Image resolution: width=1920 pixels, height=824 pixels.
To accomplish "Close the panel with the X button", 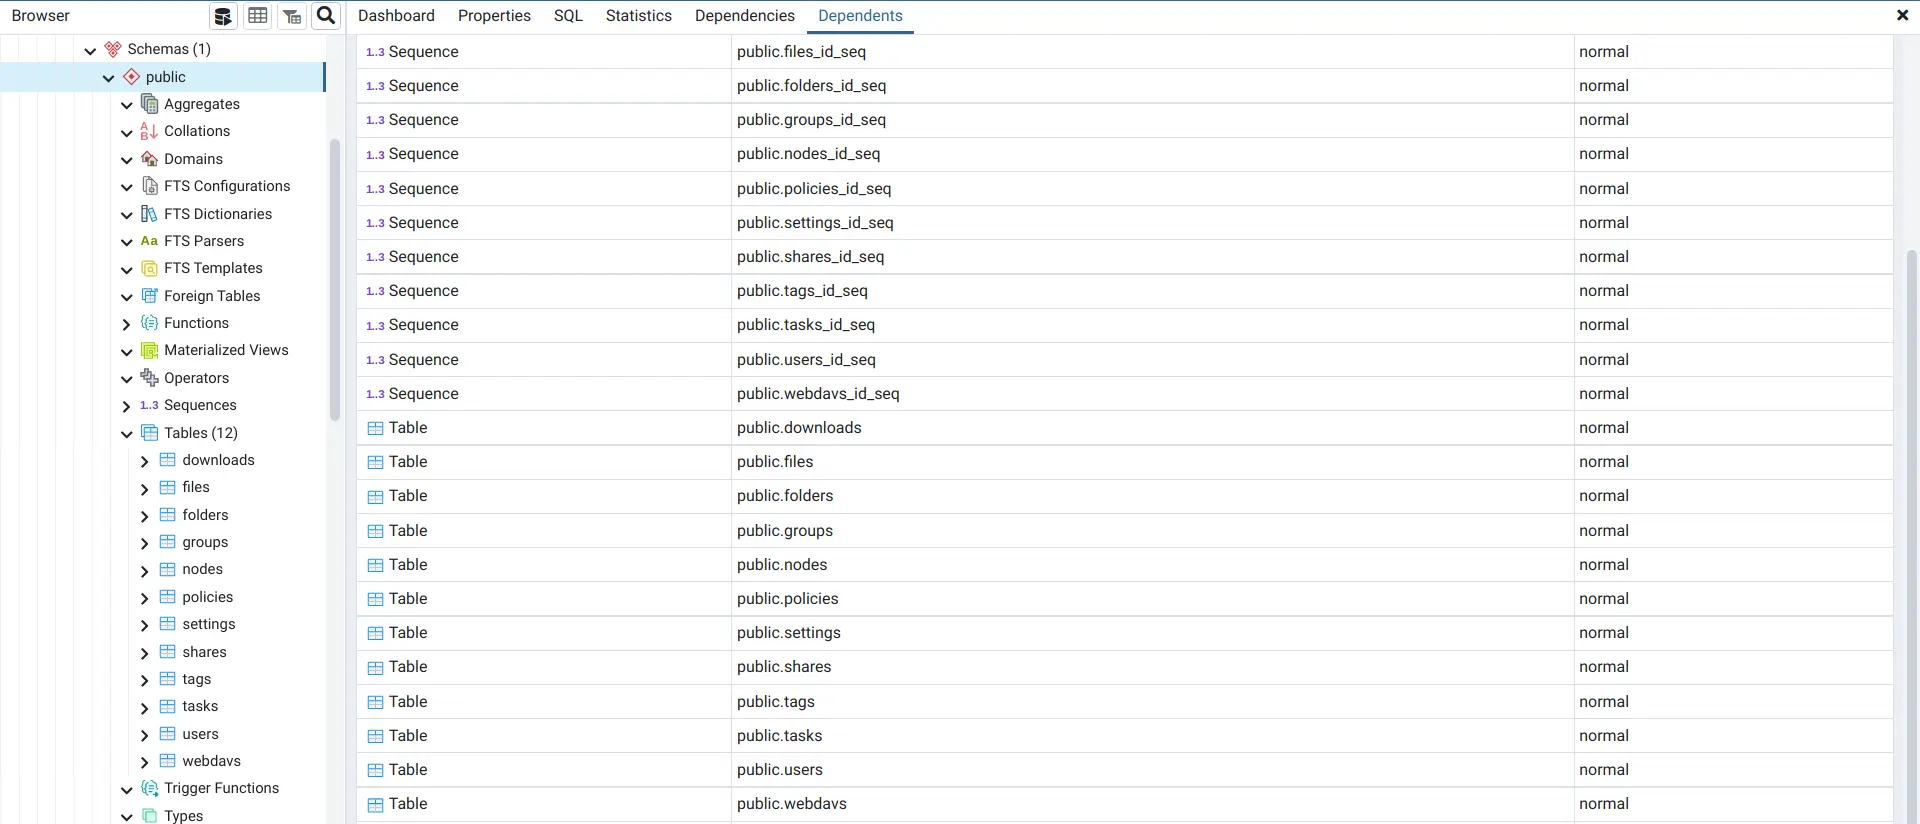I will [x=1902, y=15].
